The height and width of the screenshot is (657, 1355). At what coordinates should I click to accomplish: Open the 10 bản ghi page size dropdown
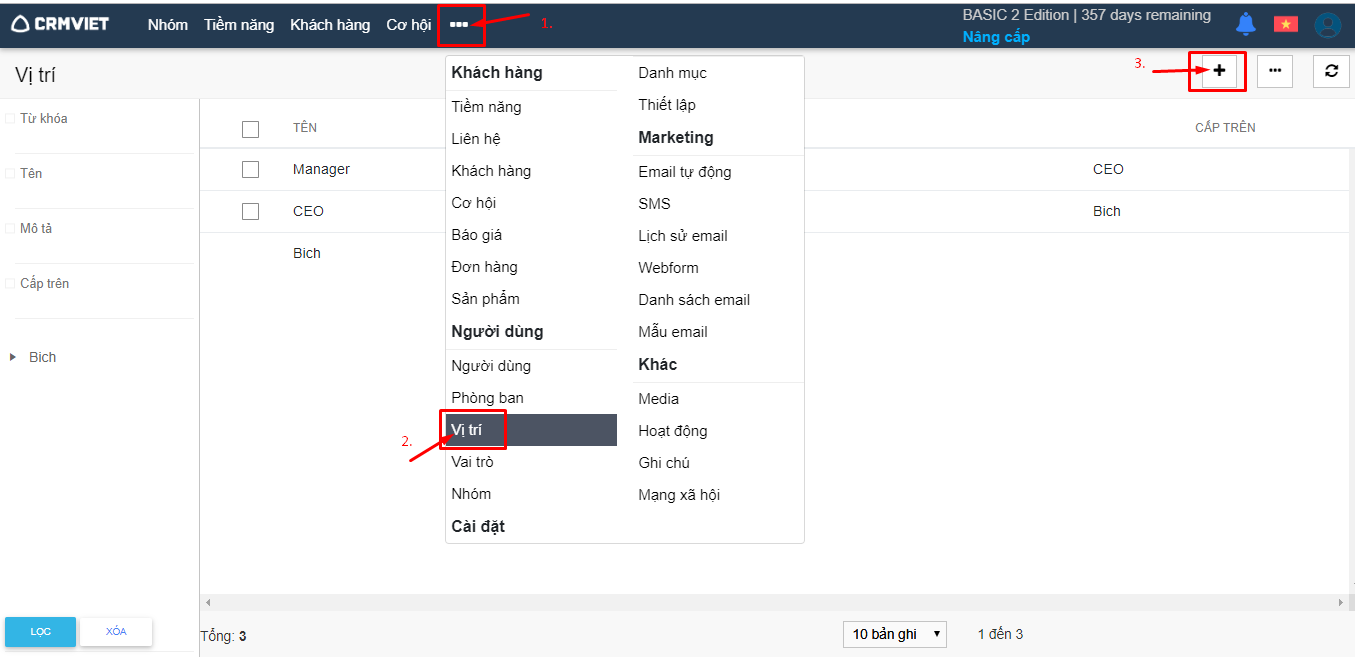coord(895,634)
